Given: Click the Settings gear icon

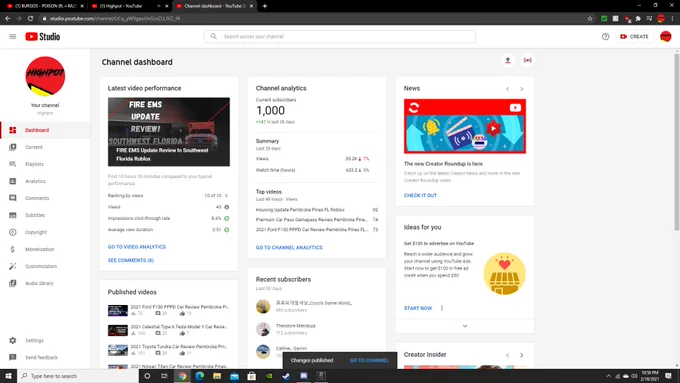Looking at the screenshot, I should 13,340.
